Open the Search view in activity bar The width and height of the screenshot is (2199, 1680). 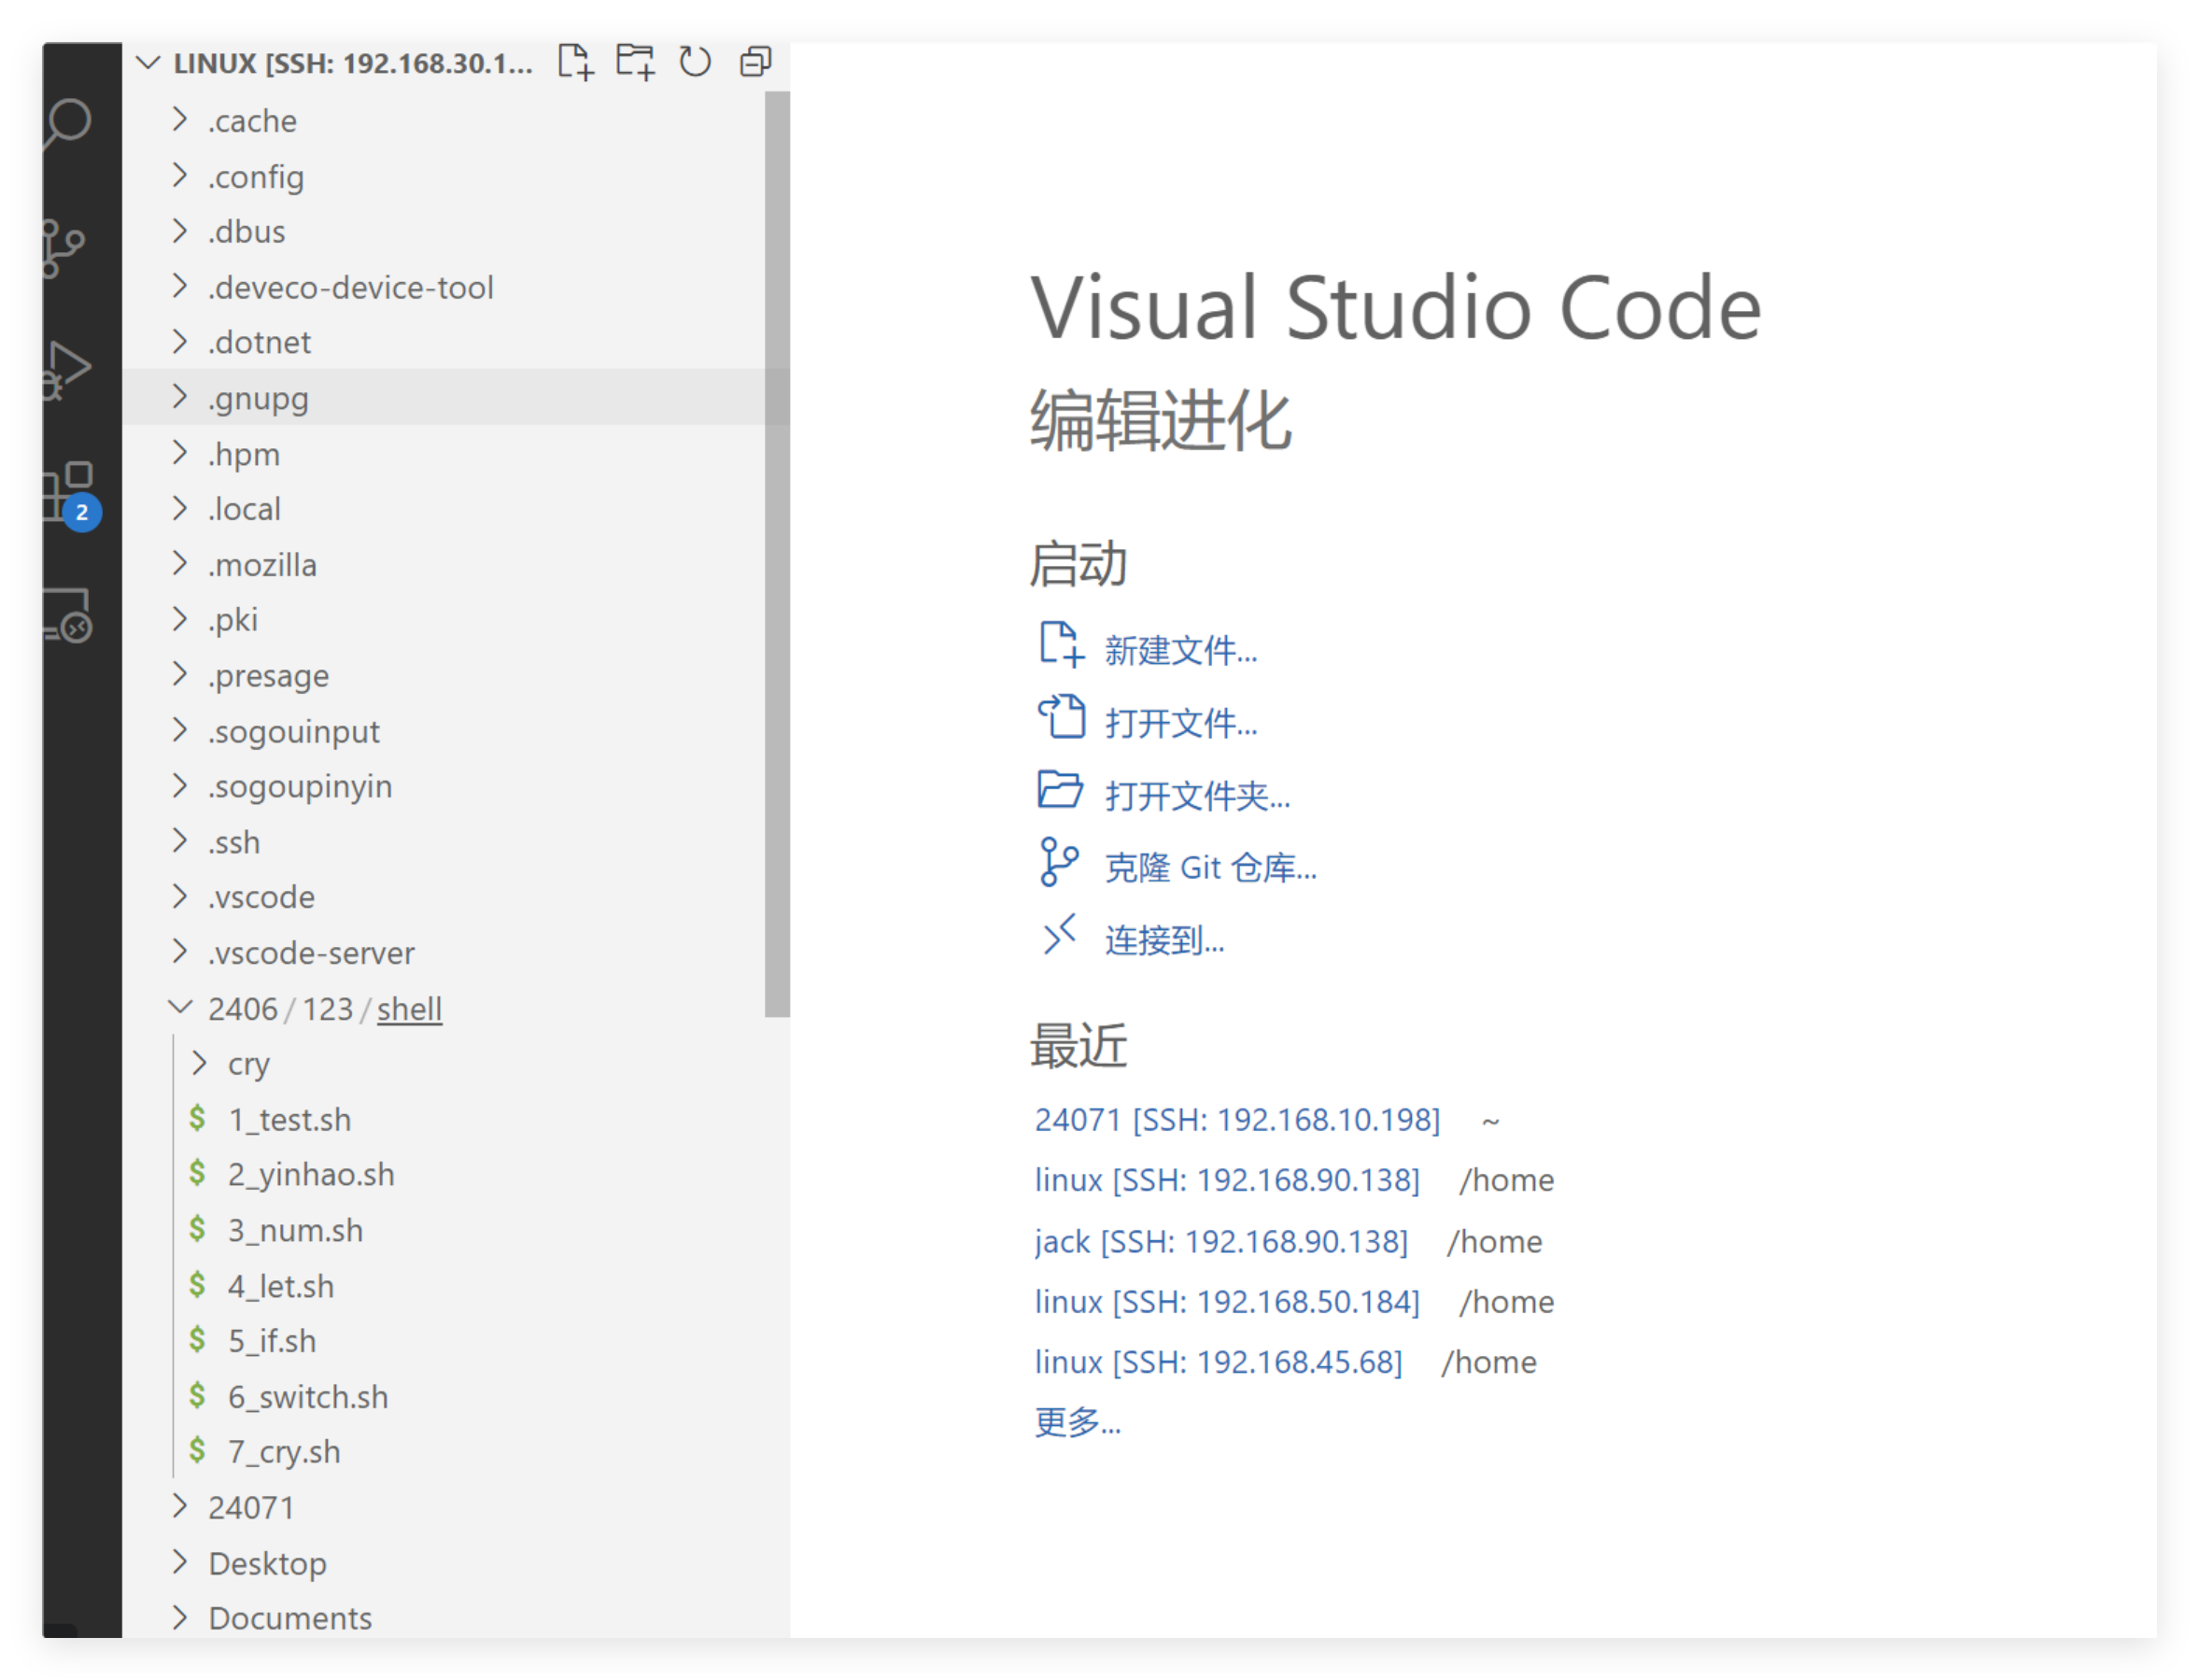pos(69,123)
